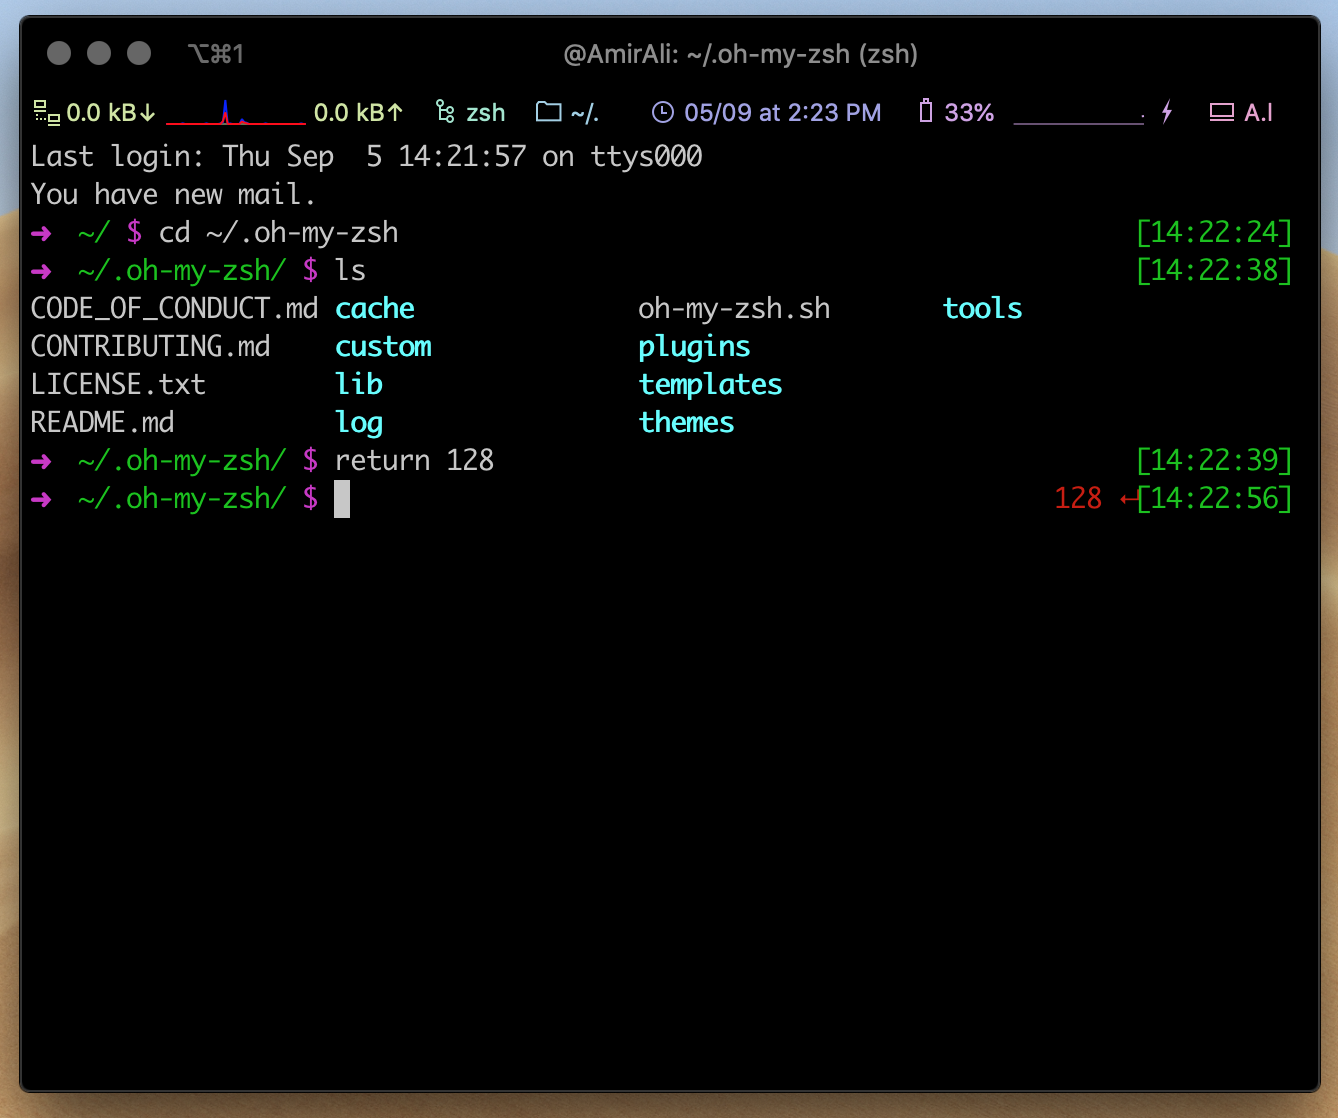Screen dimensions: 1338x1118
Task: Click the lib directory name
Action: (x=359, y=384)
